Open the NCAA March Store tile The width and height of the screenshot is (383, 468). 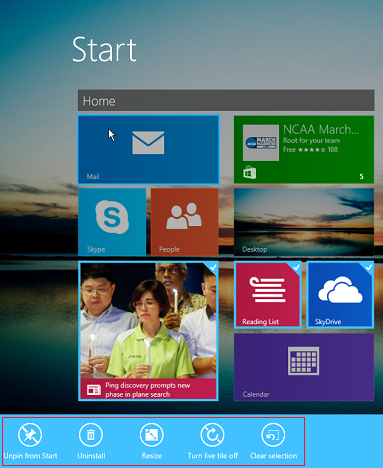[x=304, y=150]
